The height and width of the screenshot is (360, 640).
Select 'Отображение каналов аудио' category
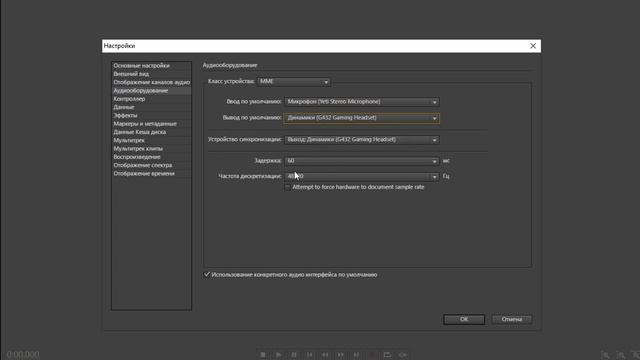151,82
